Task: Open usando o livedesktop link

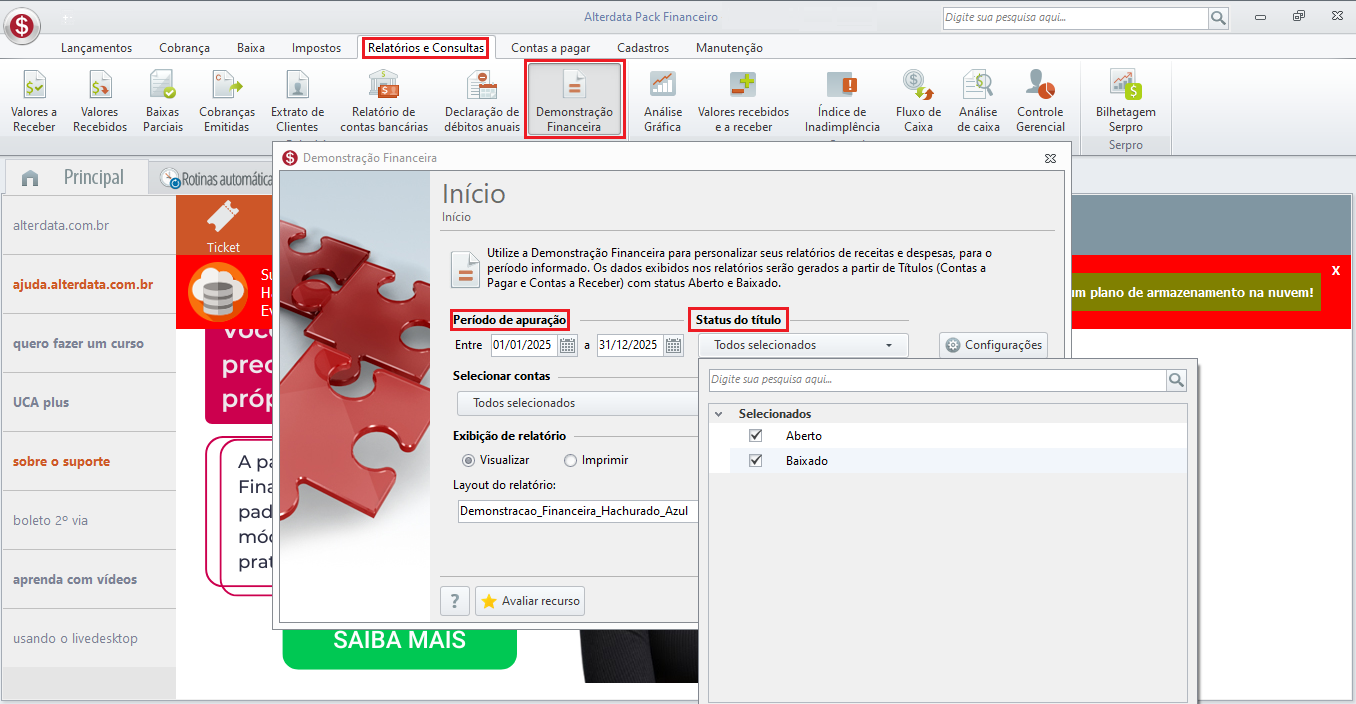Action: point(88,638)
